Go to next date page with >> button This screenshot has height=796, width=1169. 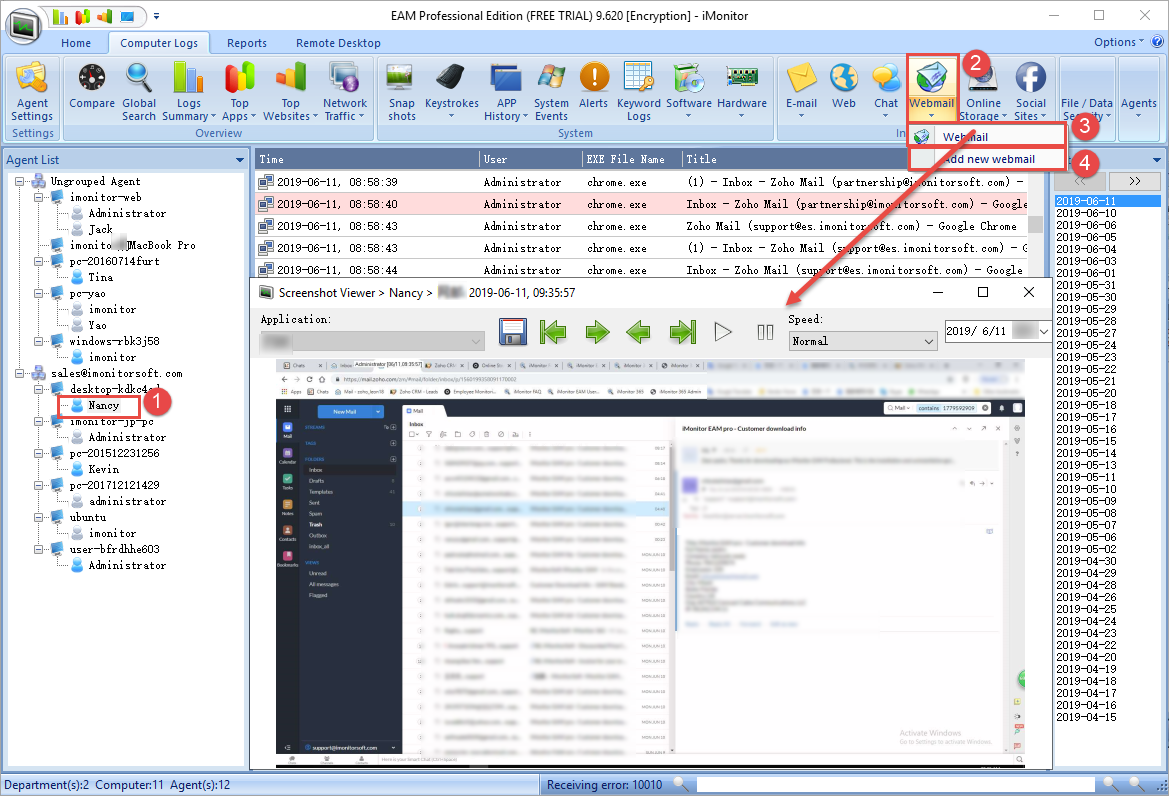(1135, 181)
